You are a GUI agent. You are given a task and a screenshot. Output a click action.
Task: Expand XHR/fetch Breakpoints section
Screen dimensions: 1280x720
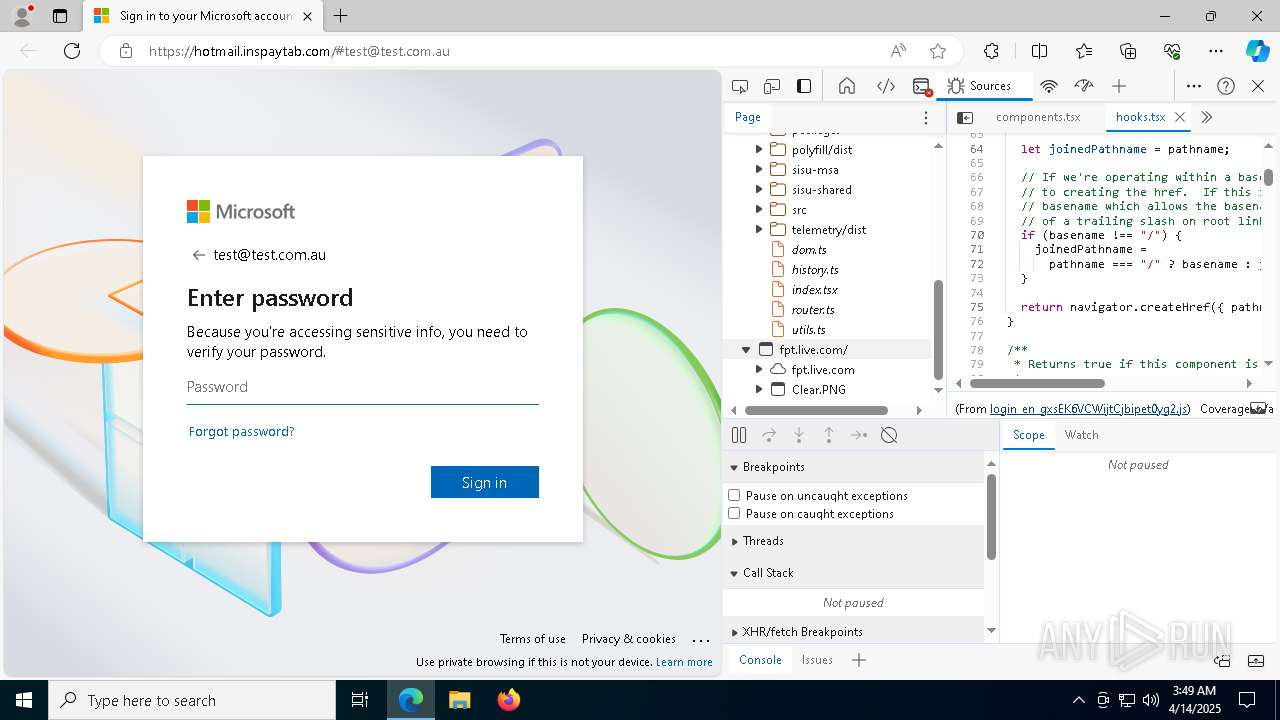pyautogui.click(x=734, y=632)
